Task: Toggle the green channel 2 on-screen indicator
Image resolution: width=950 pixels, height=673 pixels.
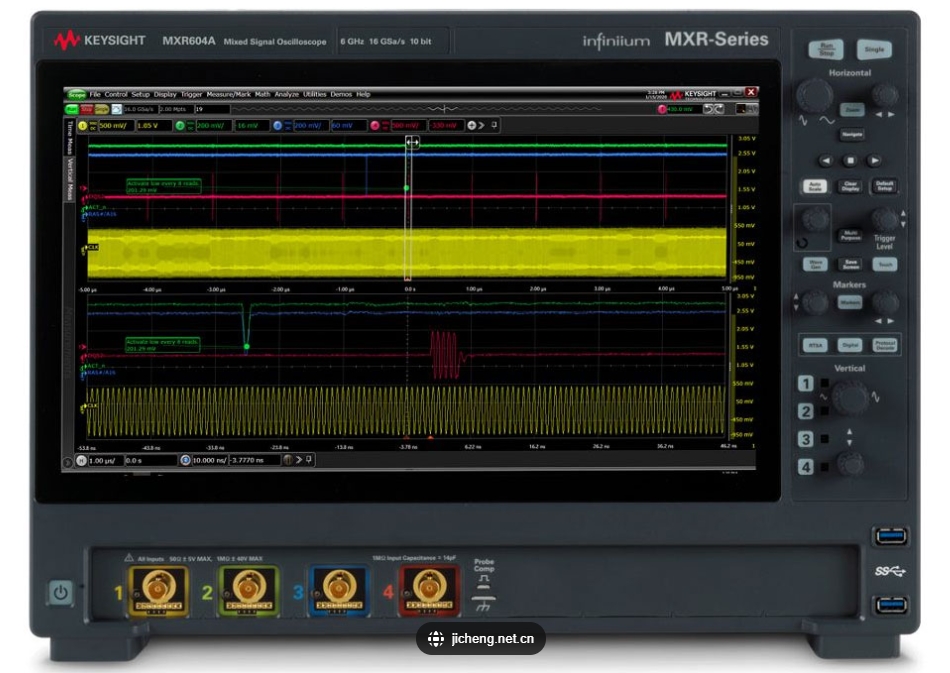Action: [x=180, y=125]
